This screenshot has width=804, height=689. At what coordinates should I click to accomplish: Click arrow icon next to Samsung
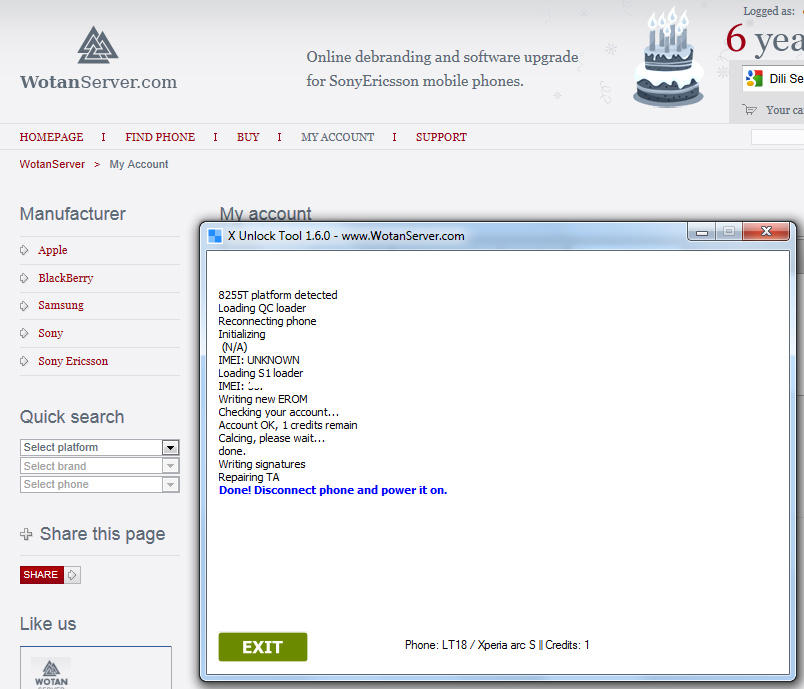tap(24, 306)
